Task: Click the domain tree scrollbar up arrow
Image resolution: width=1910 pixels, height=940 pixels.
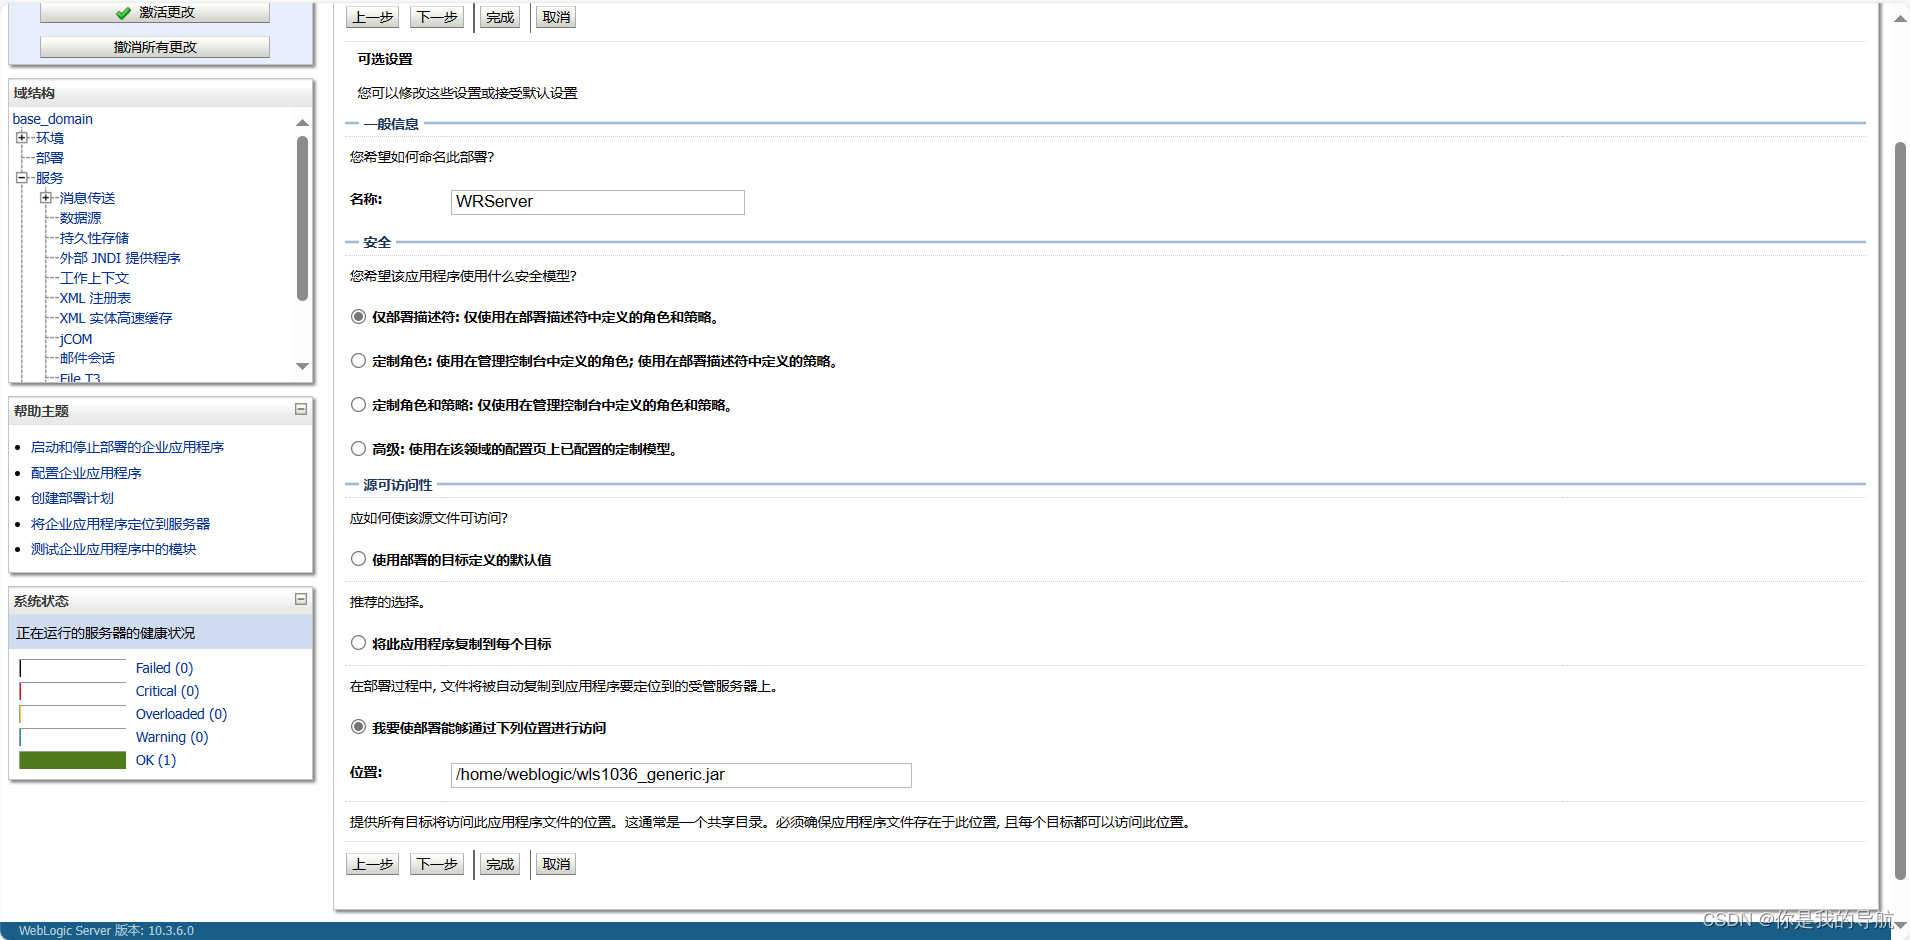Action: coord(302,122)
